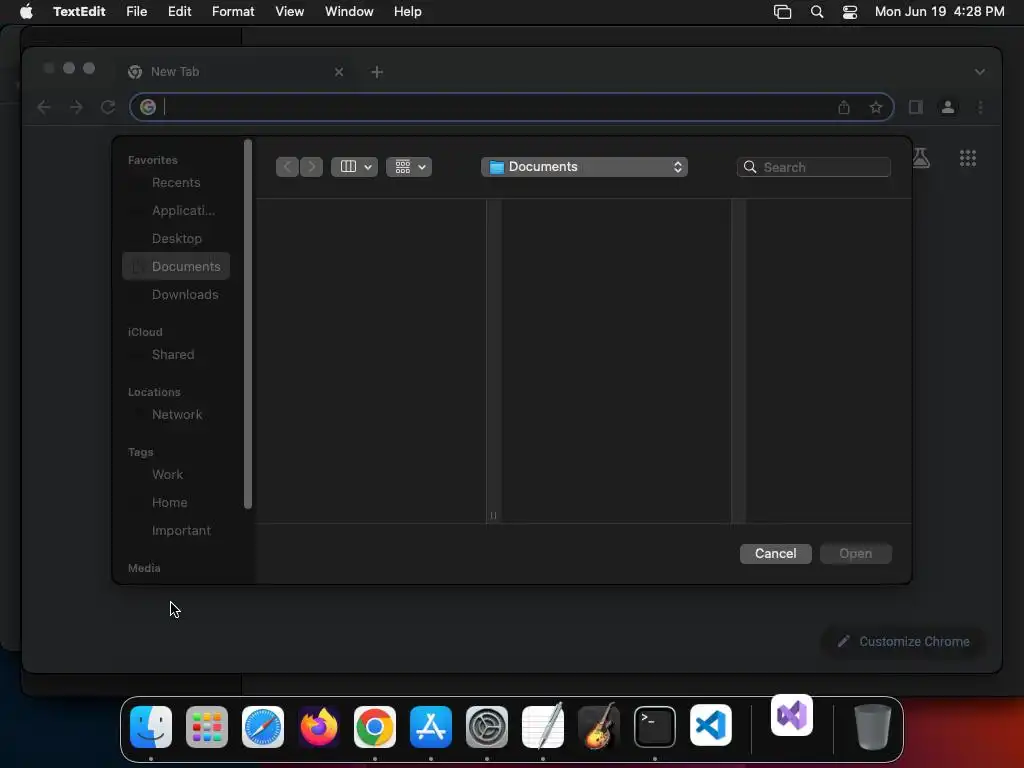
Task: Open Chrome's three-dot menu
Action: (x=980, y=107)
